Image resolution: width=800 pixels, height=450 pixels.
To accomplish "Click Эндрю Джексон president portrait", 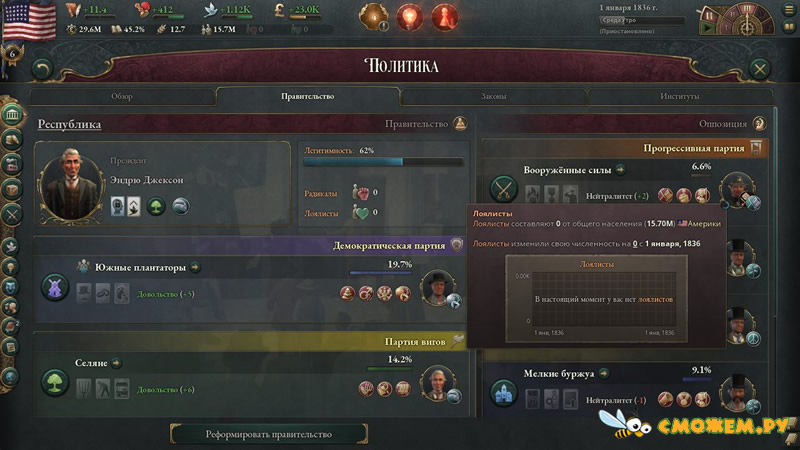I will 71,185.
